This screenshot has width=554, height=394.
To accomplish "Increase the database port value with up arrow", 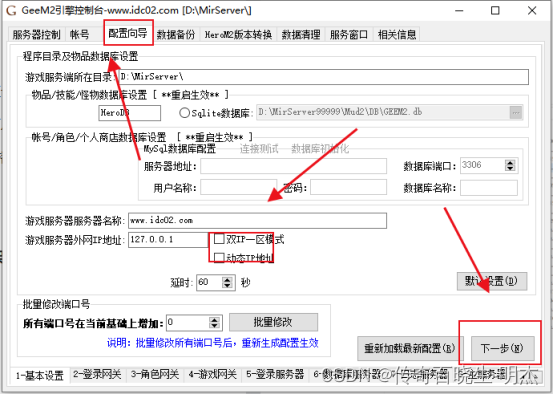I will (x=510, y=162).
